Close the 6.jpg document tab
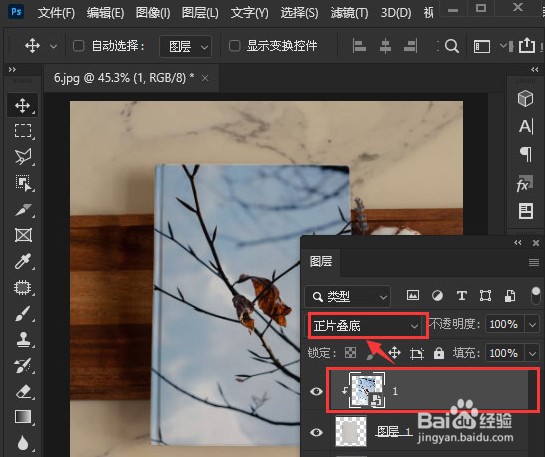This screenshot has height=457, width=545. click(205, 79)
